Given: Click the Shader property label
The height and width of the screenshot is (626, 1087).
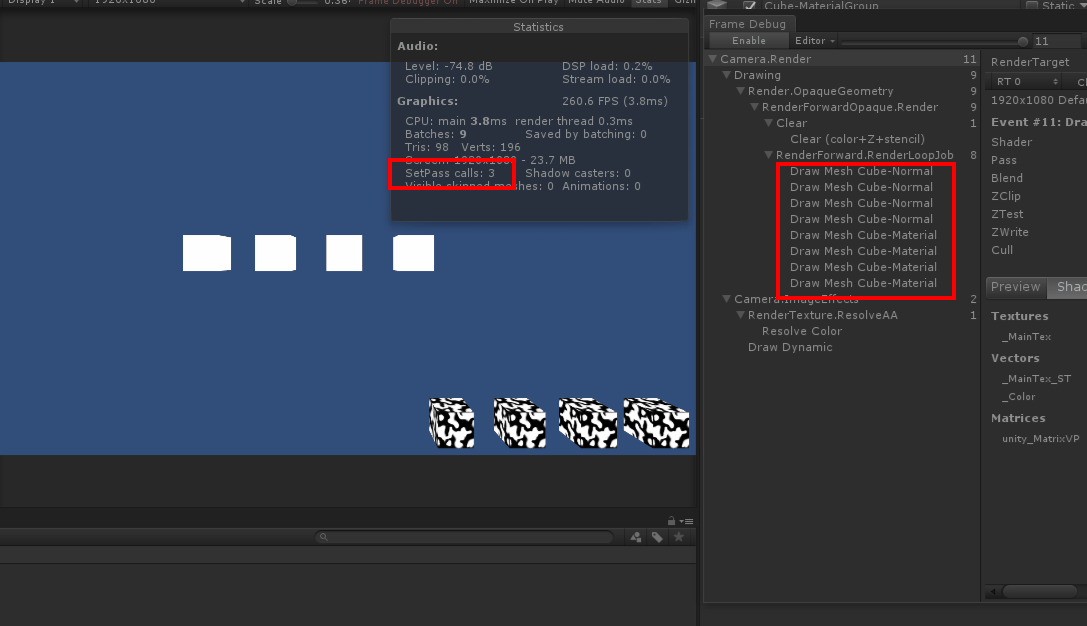Looking at the screenshot, I should pos(1011,141).
